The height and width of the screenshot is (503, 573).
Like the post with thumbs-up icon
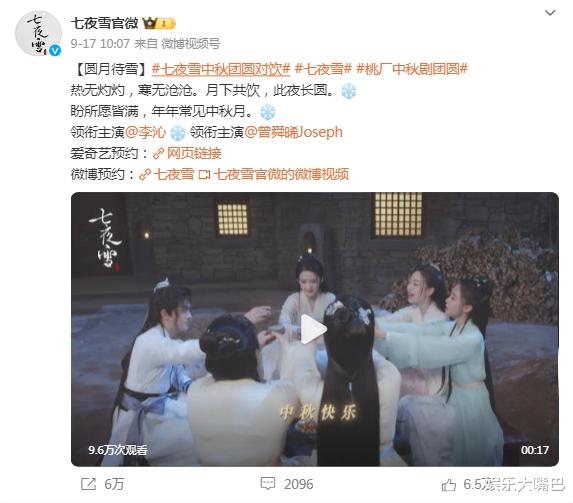click(x=448, y=485)
